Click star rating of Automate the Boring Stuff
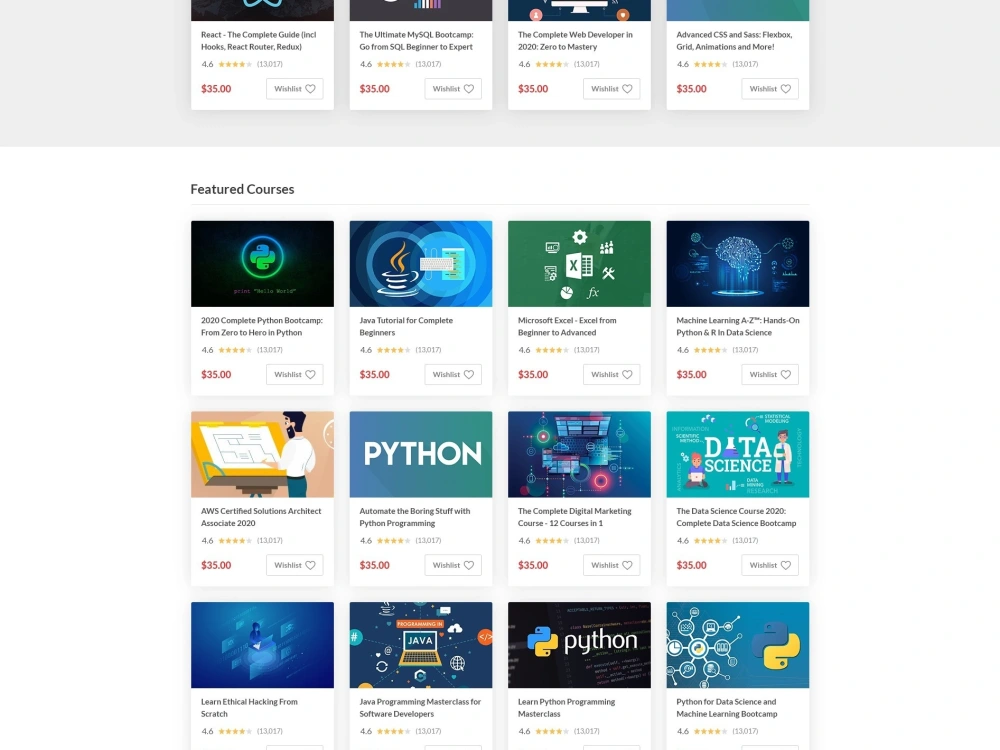Screen dimensions: 1000x750 (393, 541)
